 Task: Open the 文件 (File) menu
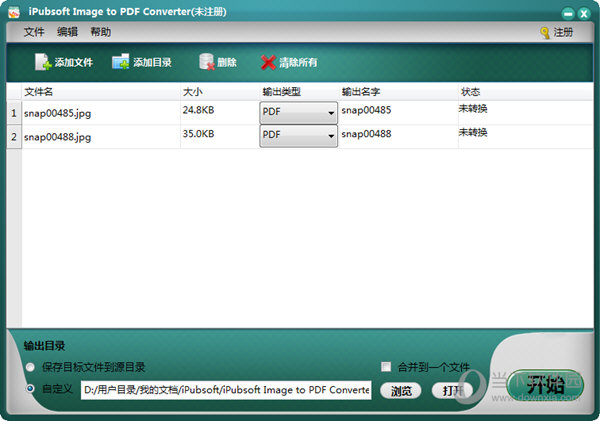34,32
